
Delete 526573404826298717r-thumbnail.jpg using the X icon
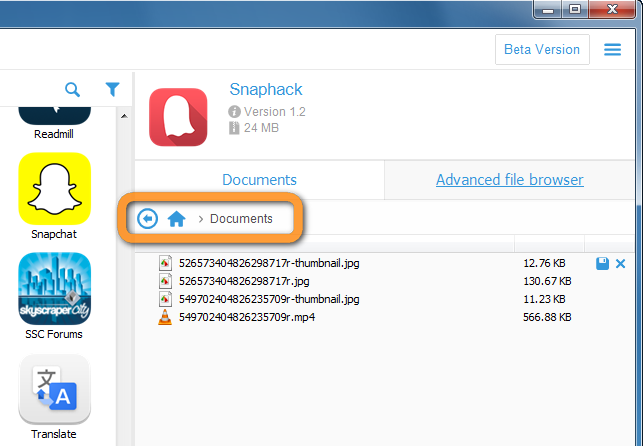coord(620,264)
